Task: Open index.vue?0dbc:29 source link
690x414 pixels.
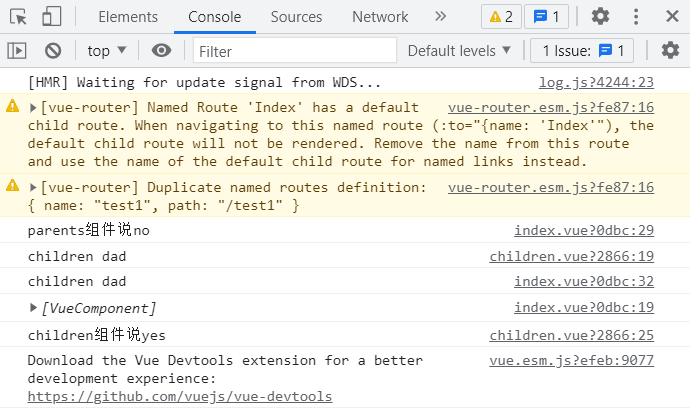Action: tap(584, 230)
